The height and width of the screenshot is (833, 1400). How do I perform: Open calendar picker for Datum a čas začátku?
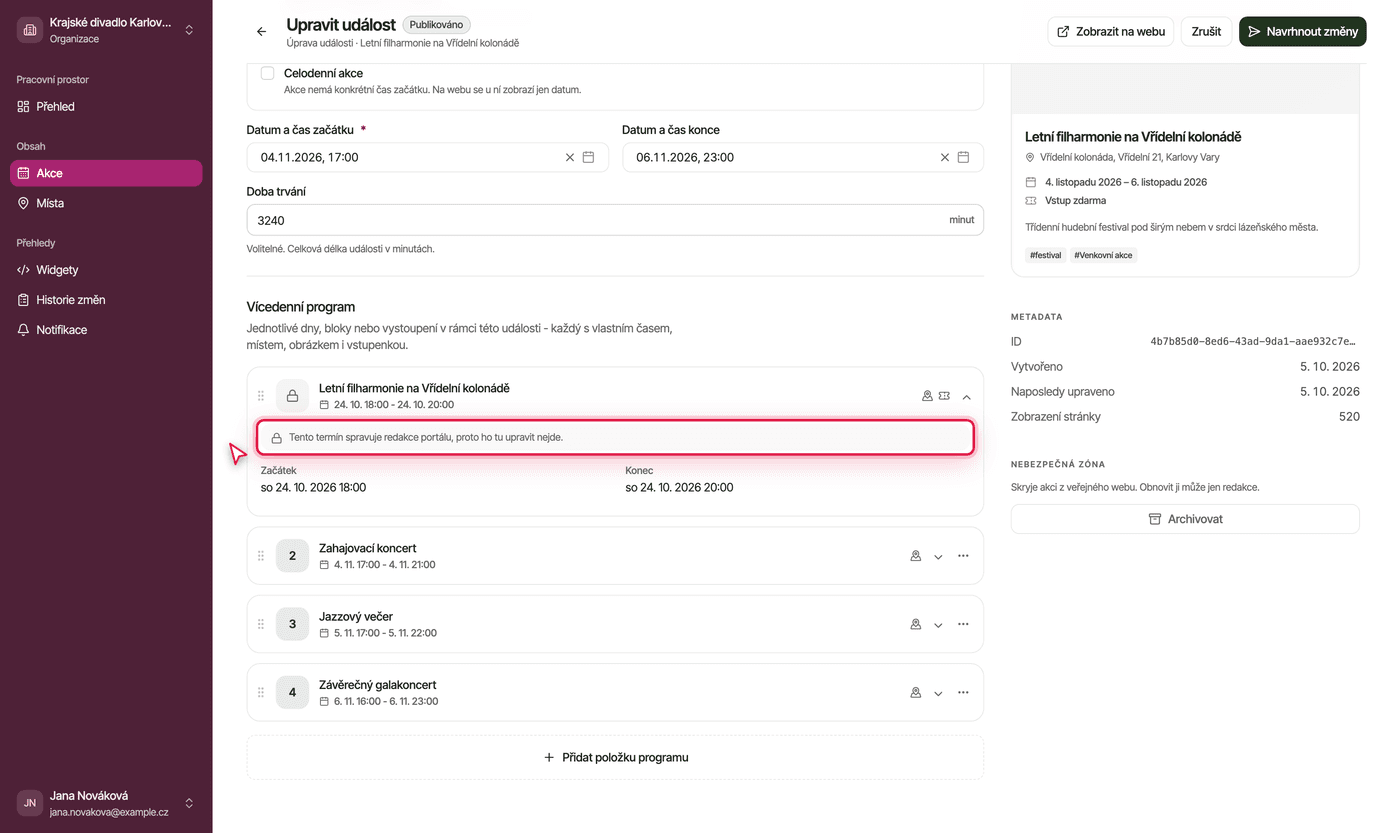tap(589, 157)
